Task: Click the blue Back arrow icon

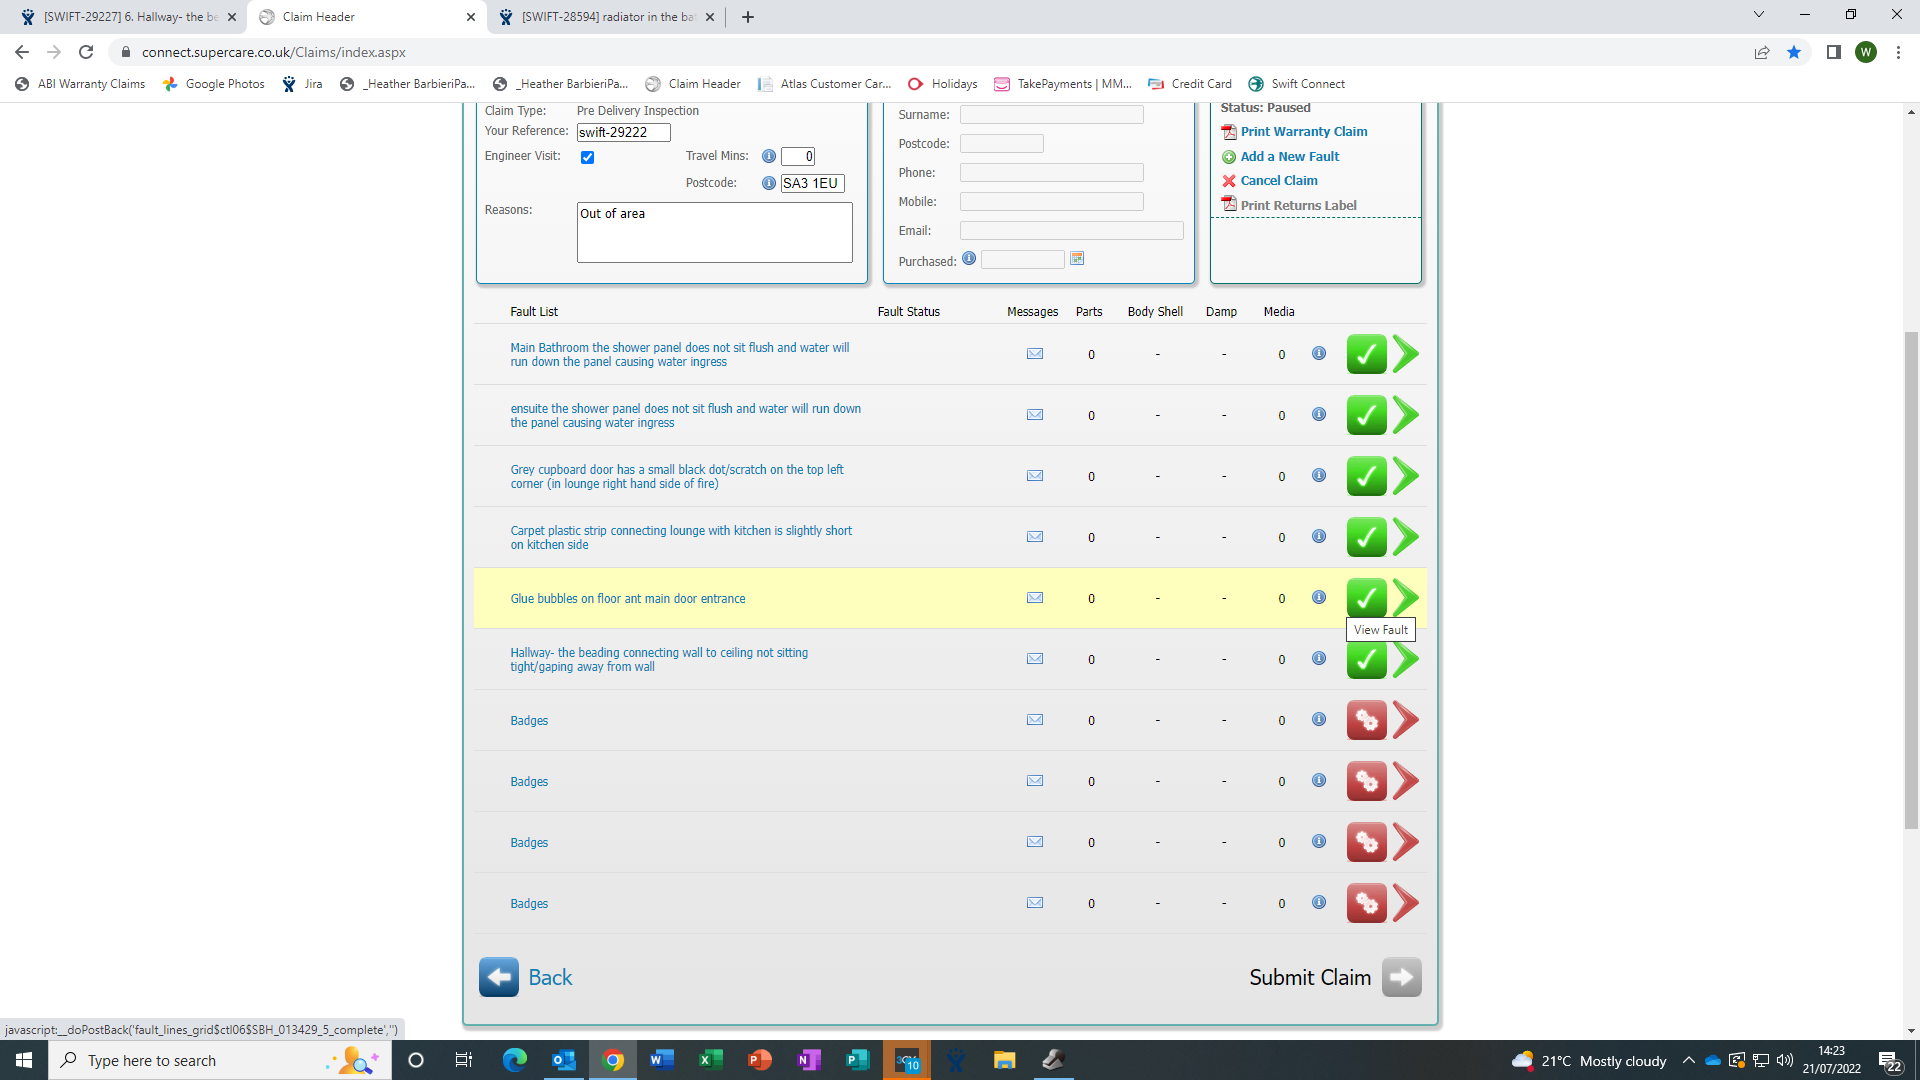Action: 499,977
